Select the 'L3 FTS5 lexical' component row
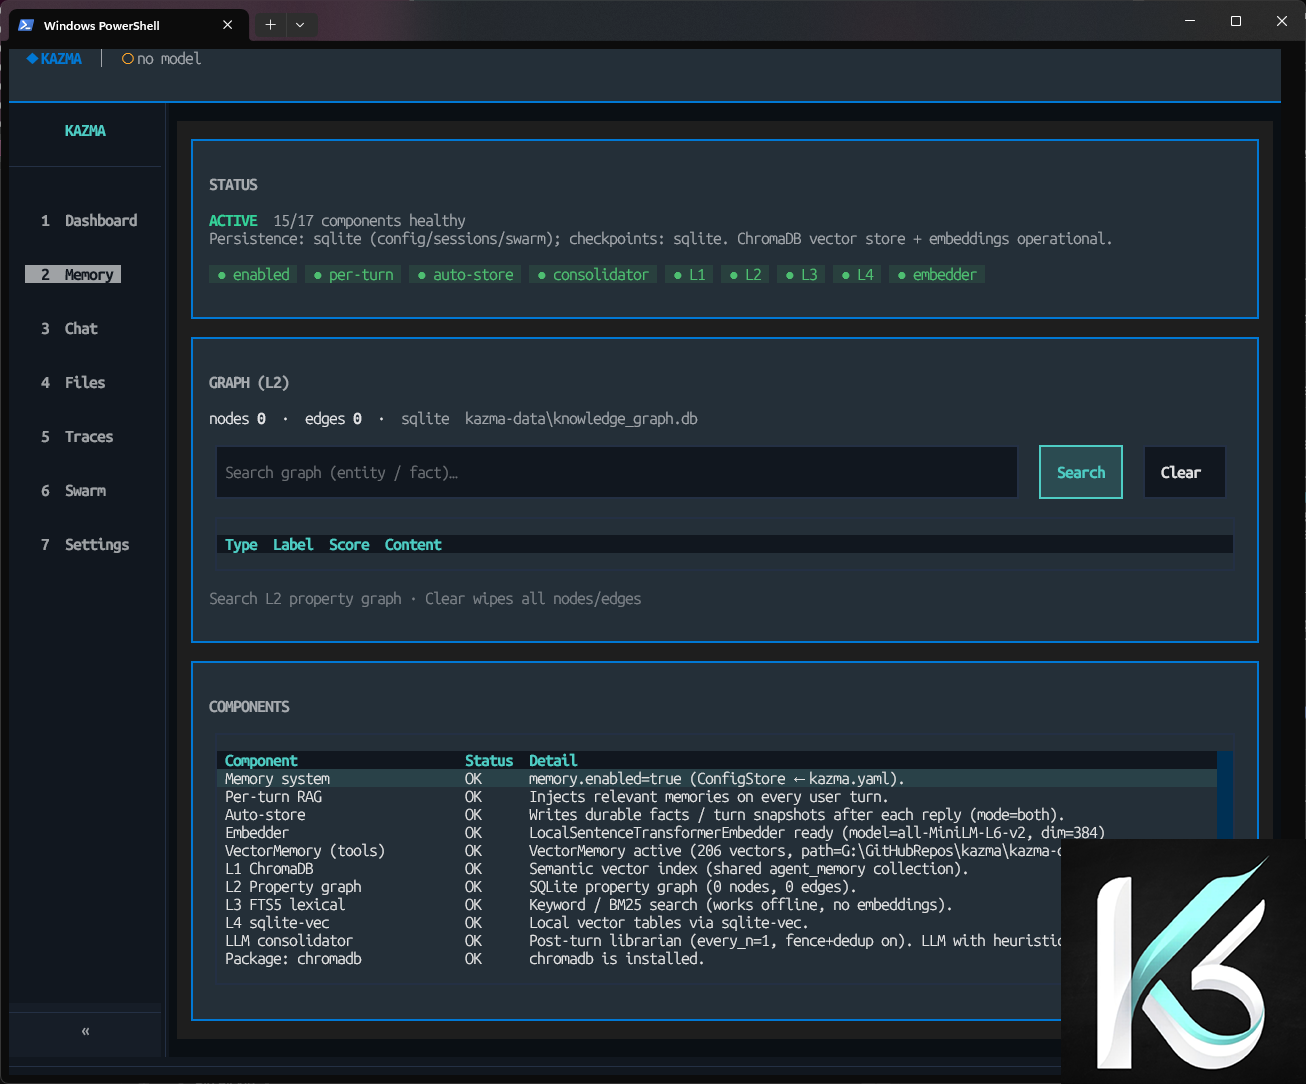Screen dimensions: 1306x1084 [639, 905]
